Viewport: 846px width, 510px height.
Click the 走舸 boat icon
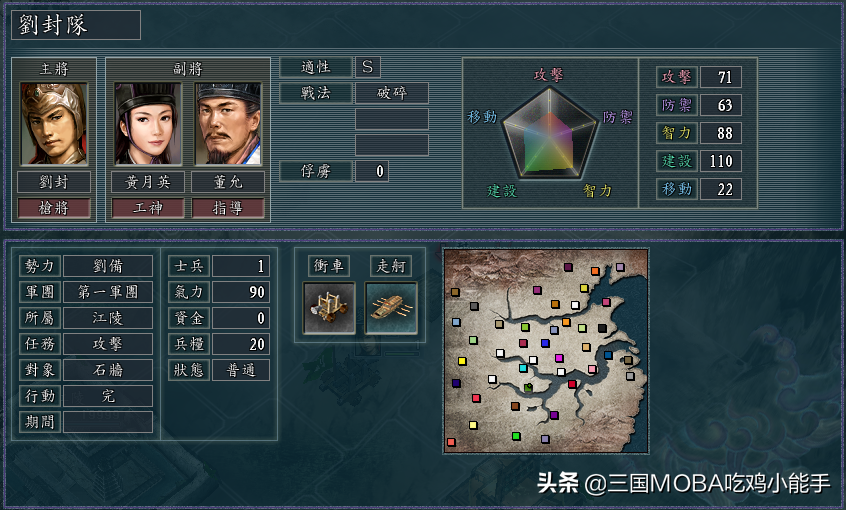[x=391, y=308]
